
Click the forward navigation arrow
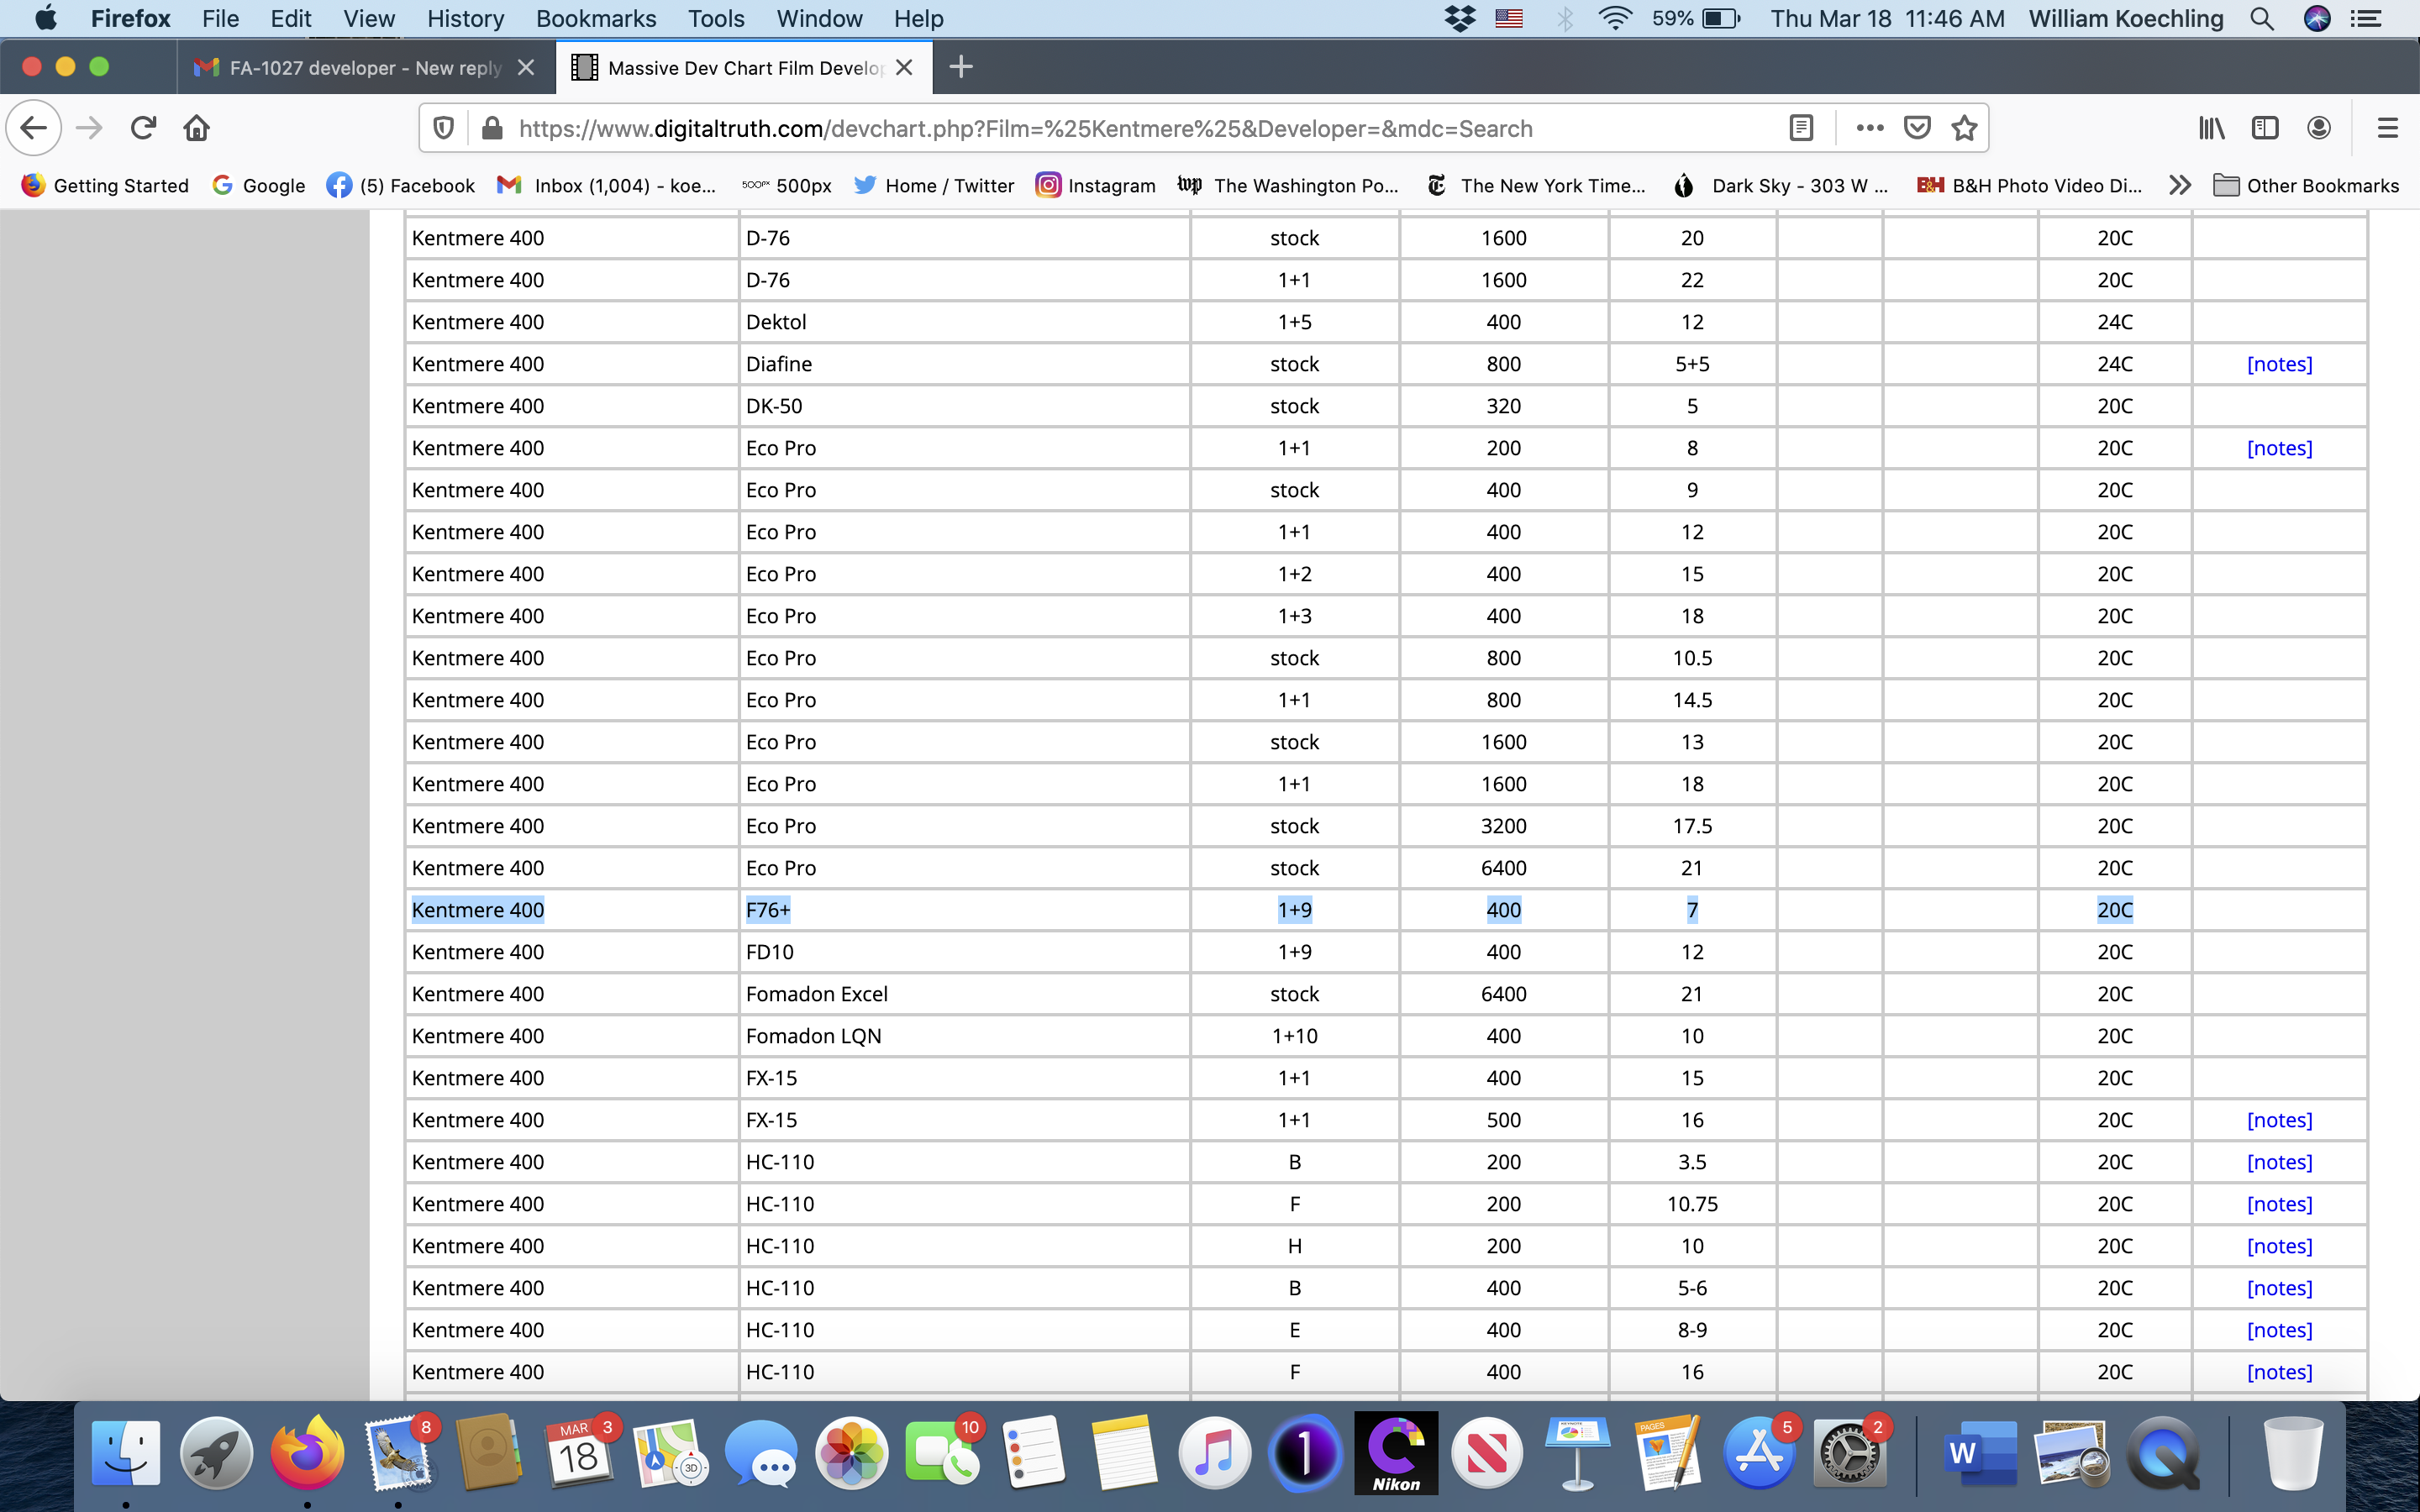89,128
